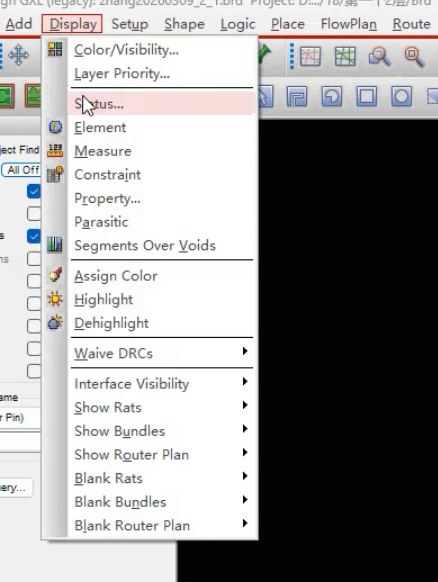
Task: Toggle the second checked Find filter checkbox
Action: [x=33, y=236]
